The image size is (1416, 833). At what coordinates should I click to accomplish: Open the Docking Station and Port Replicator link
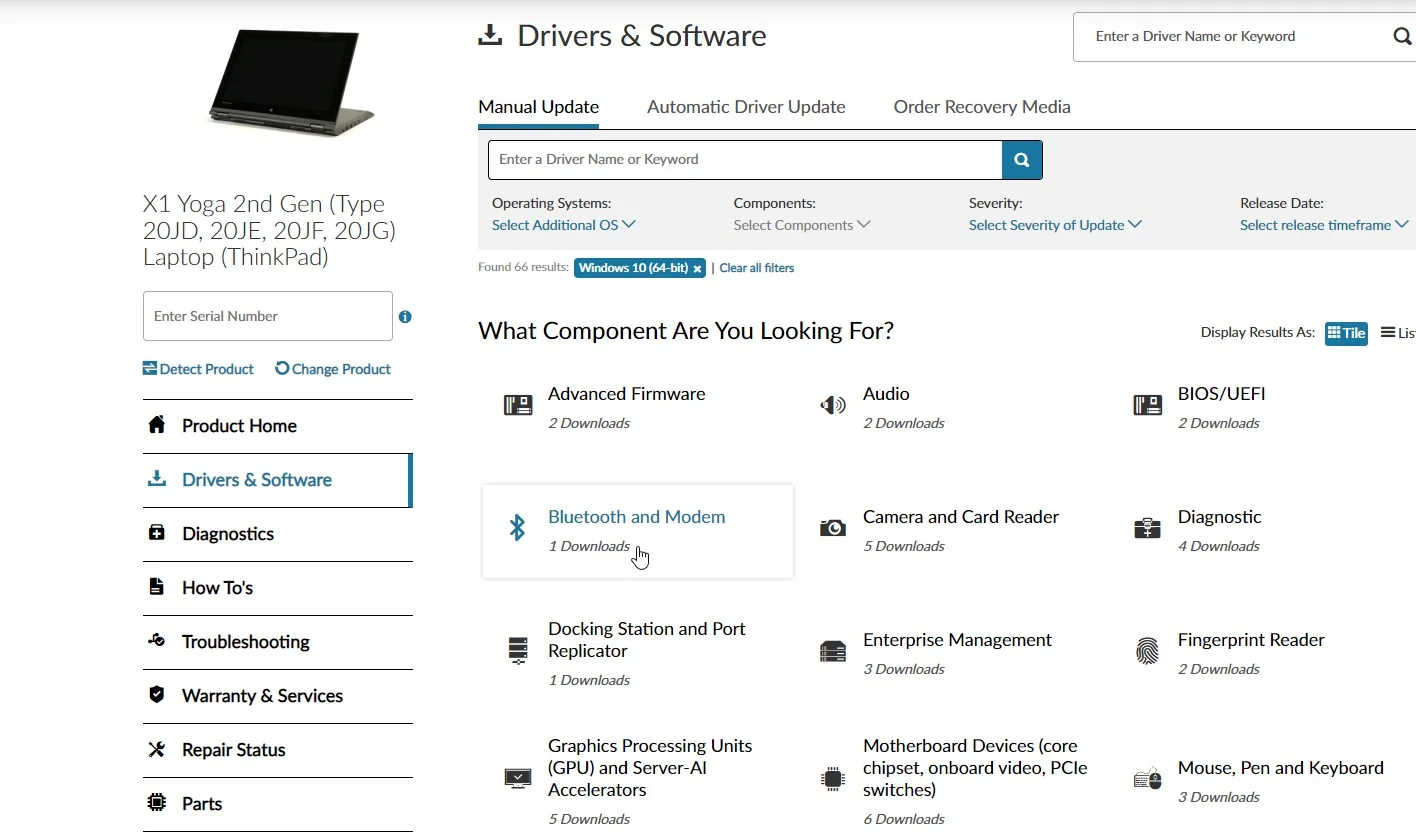[647, 640]
